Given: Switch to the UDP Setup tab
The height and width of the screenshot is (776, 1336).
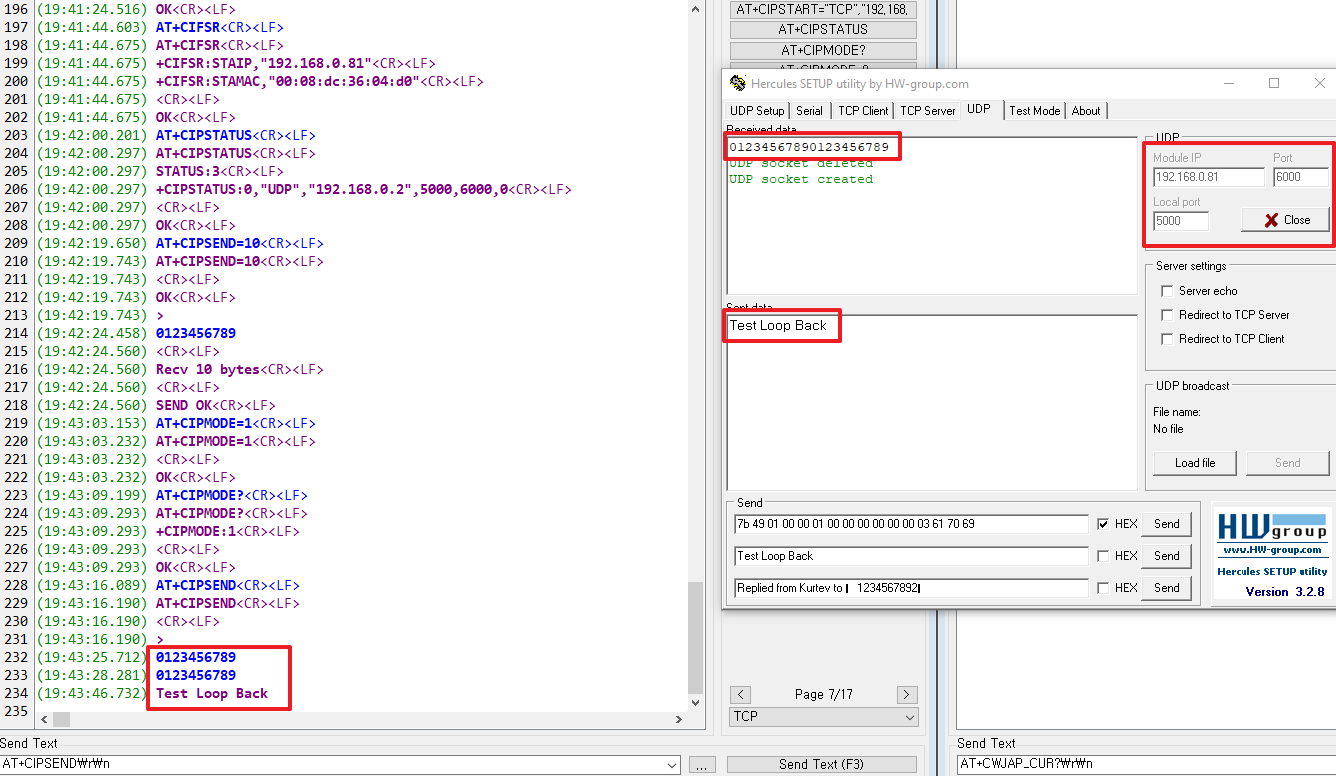Looking at the screenshot, I should [757, 111].
